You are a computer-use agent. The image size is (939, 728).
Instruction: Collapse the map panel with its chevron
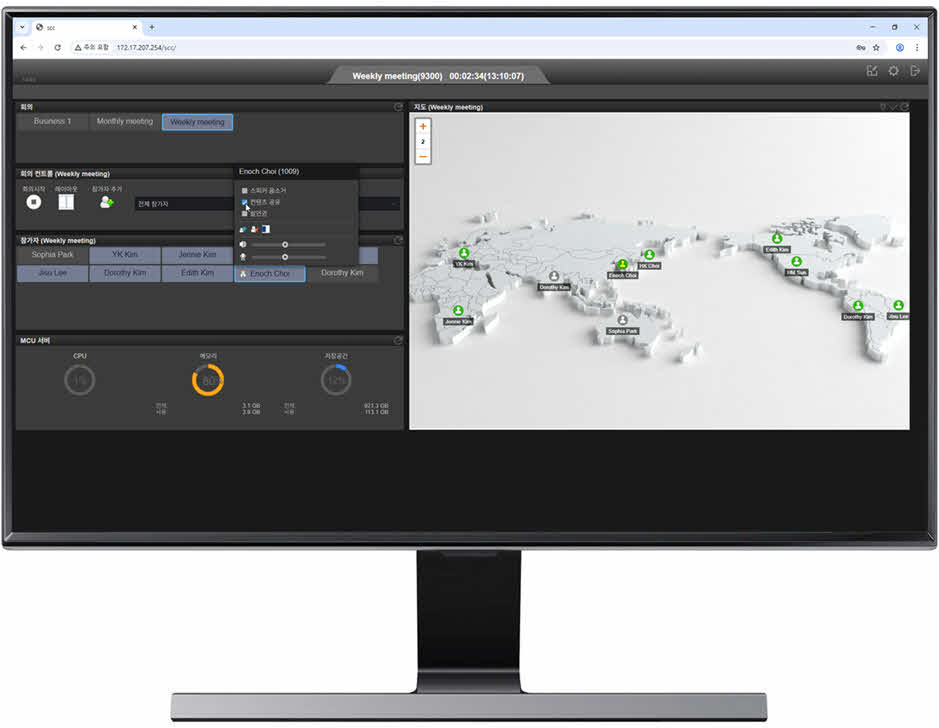pos(894,107)
